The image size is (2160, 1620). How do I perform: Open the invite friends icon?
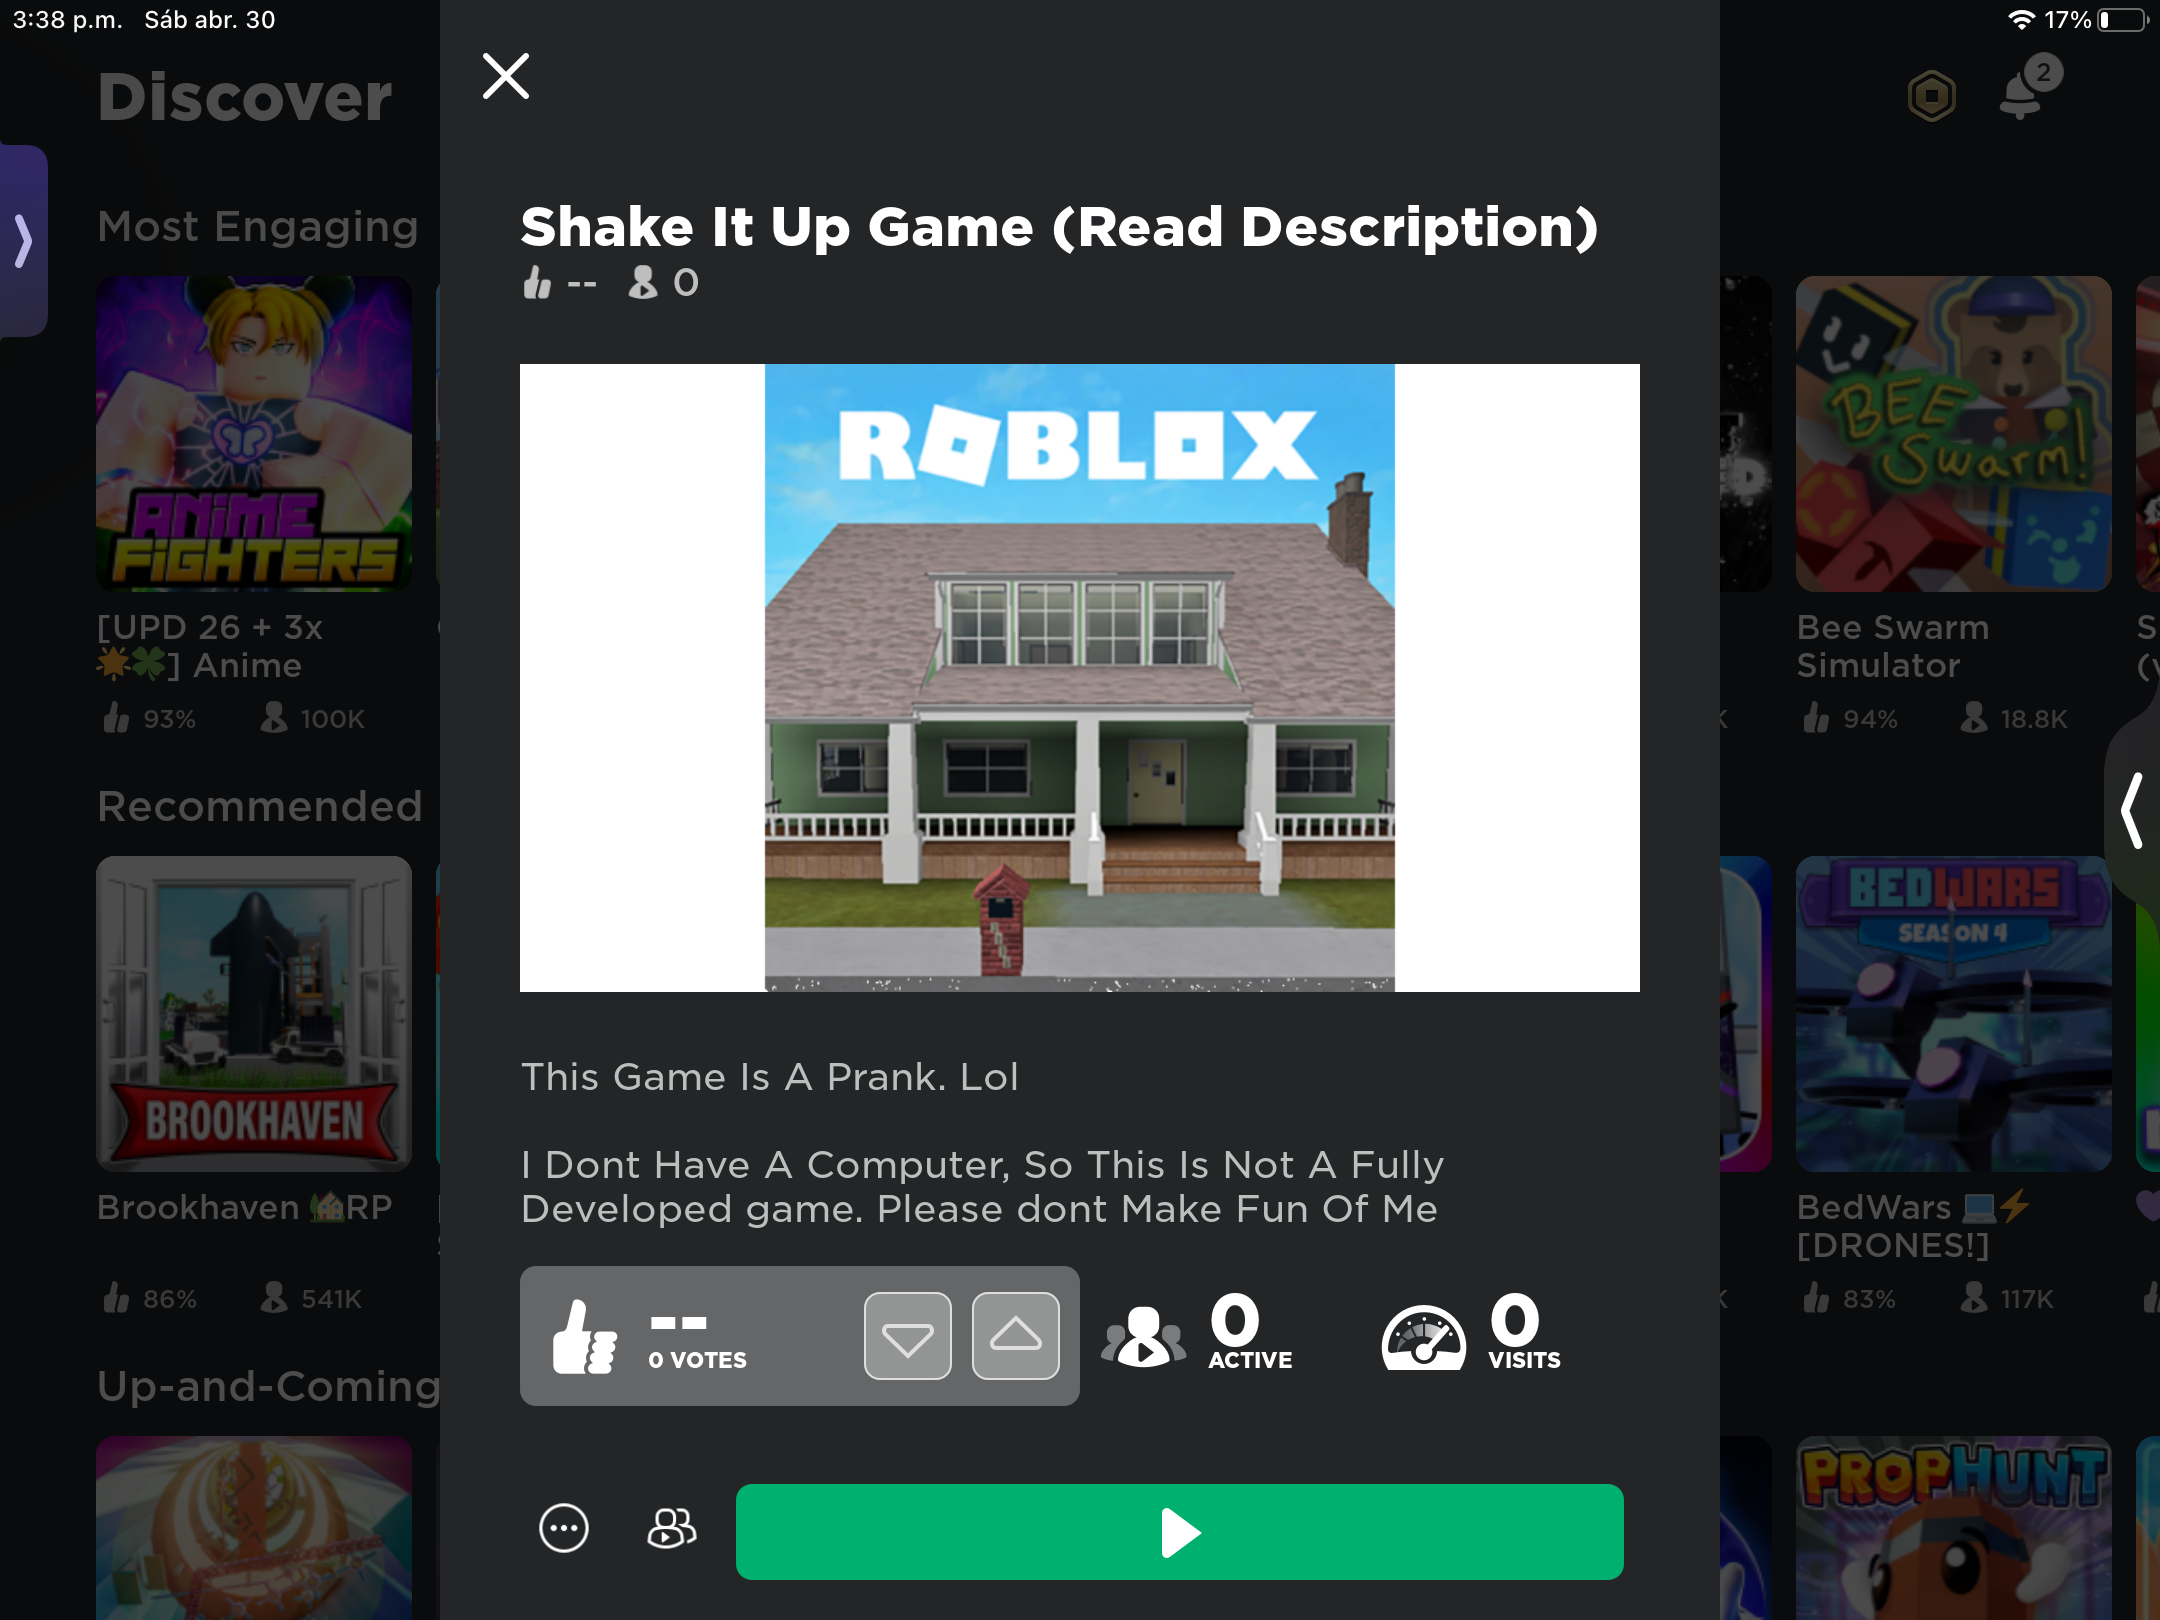(672, 1529)
